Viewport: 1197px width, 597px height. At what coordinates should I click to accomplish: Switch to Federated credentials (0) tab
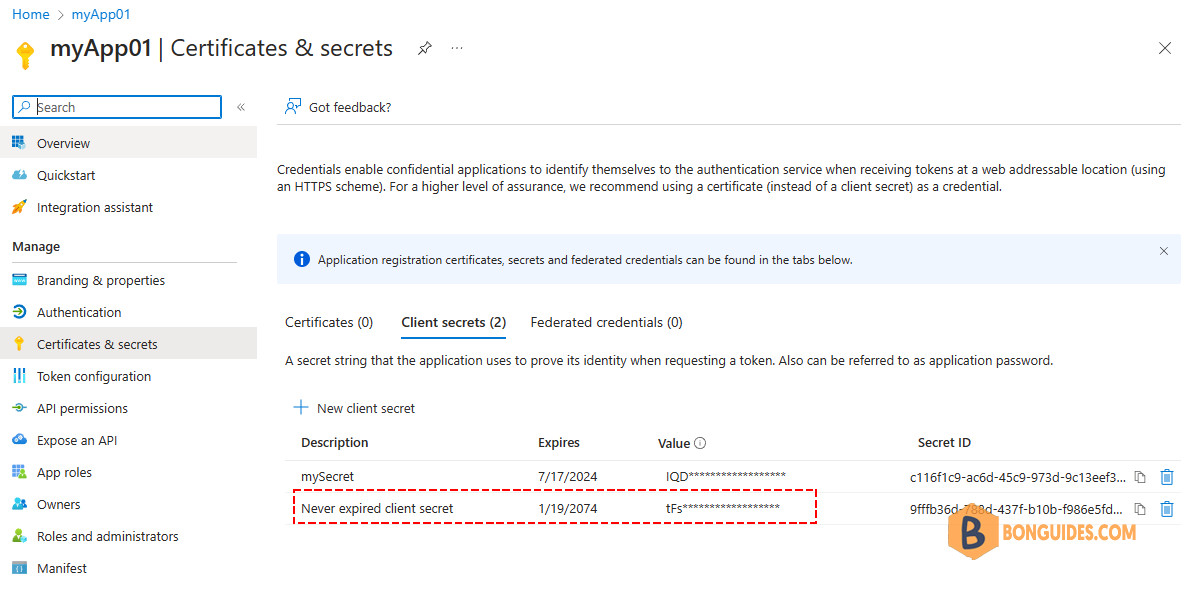(606, 322)
